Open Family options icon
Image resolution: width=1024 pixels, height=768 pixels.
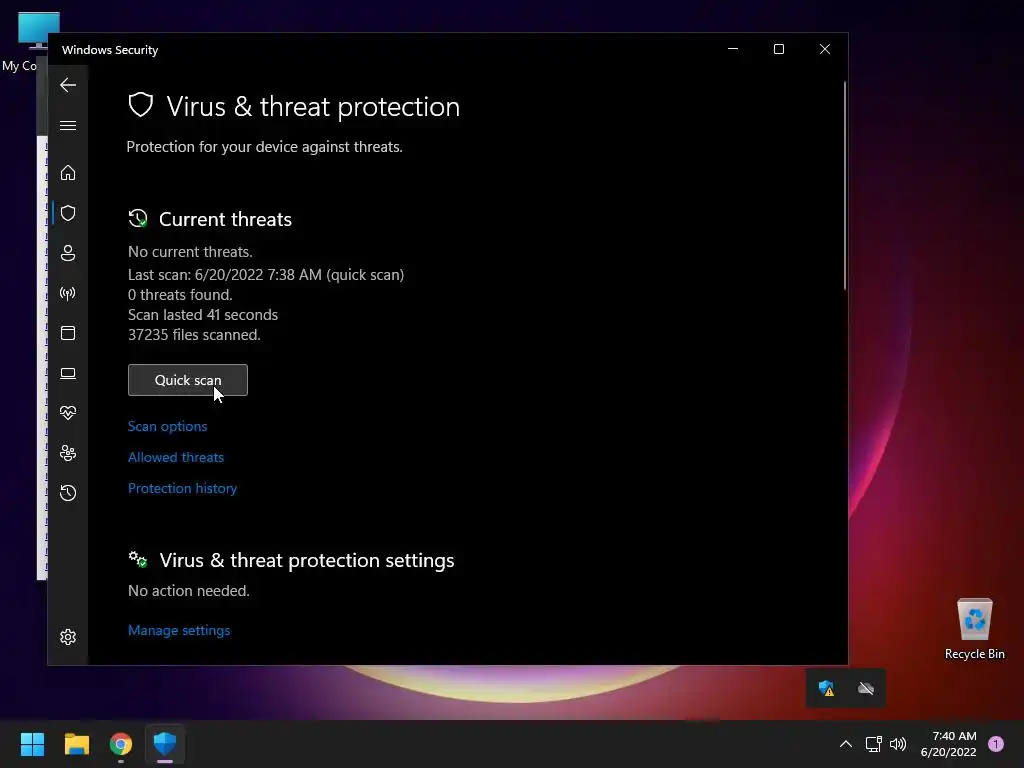[x=68, y=453]
